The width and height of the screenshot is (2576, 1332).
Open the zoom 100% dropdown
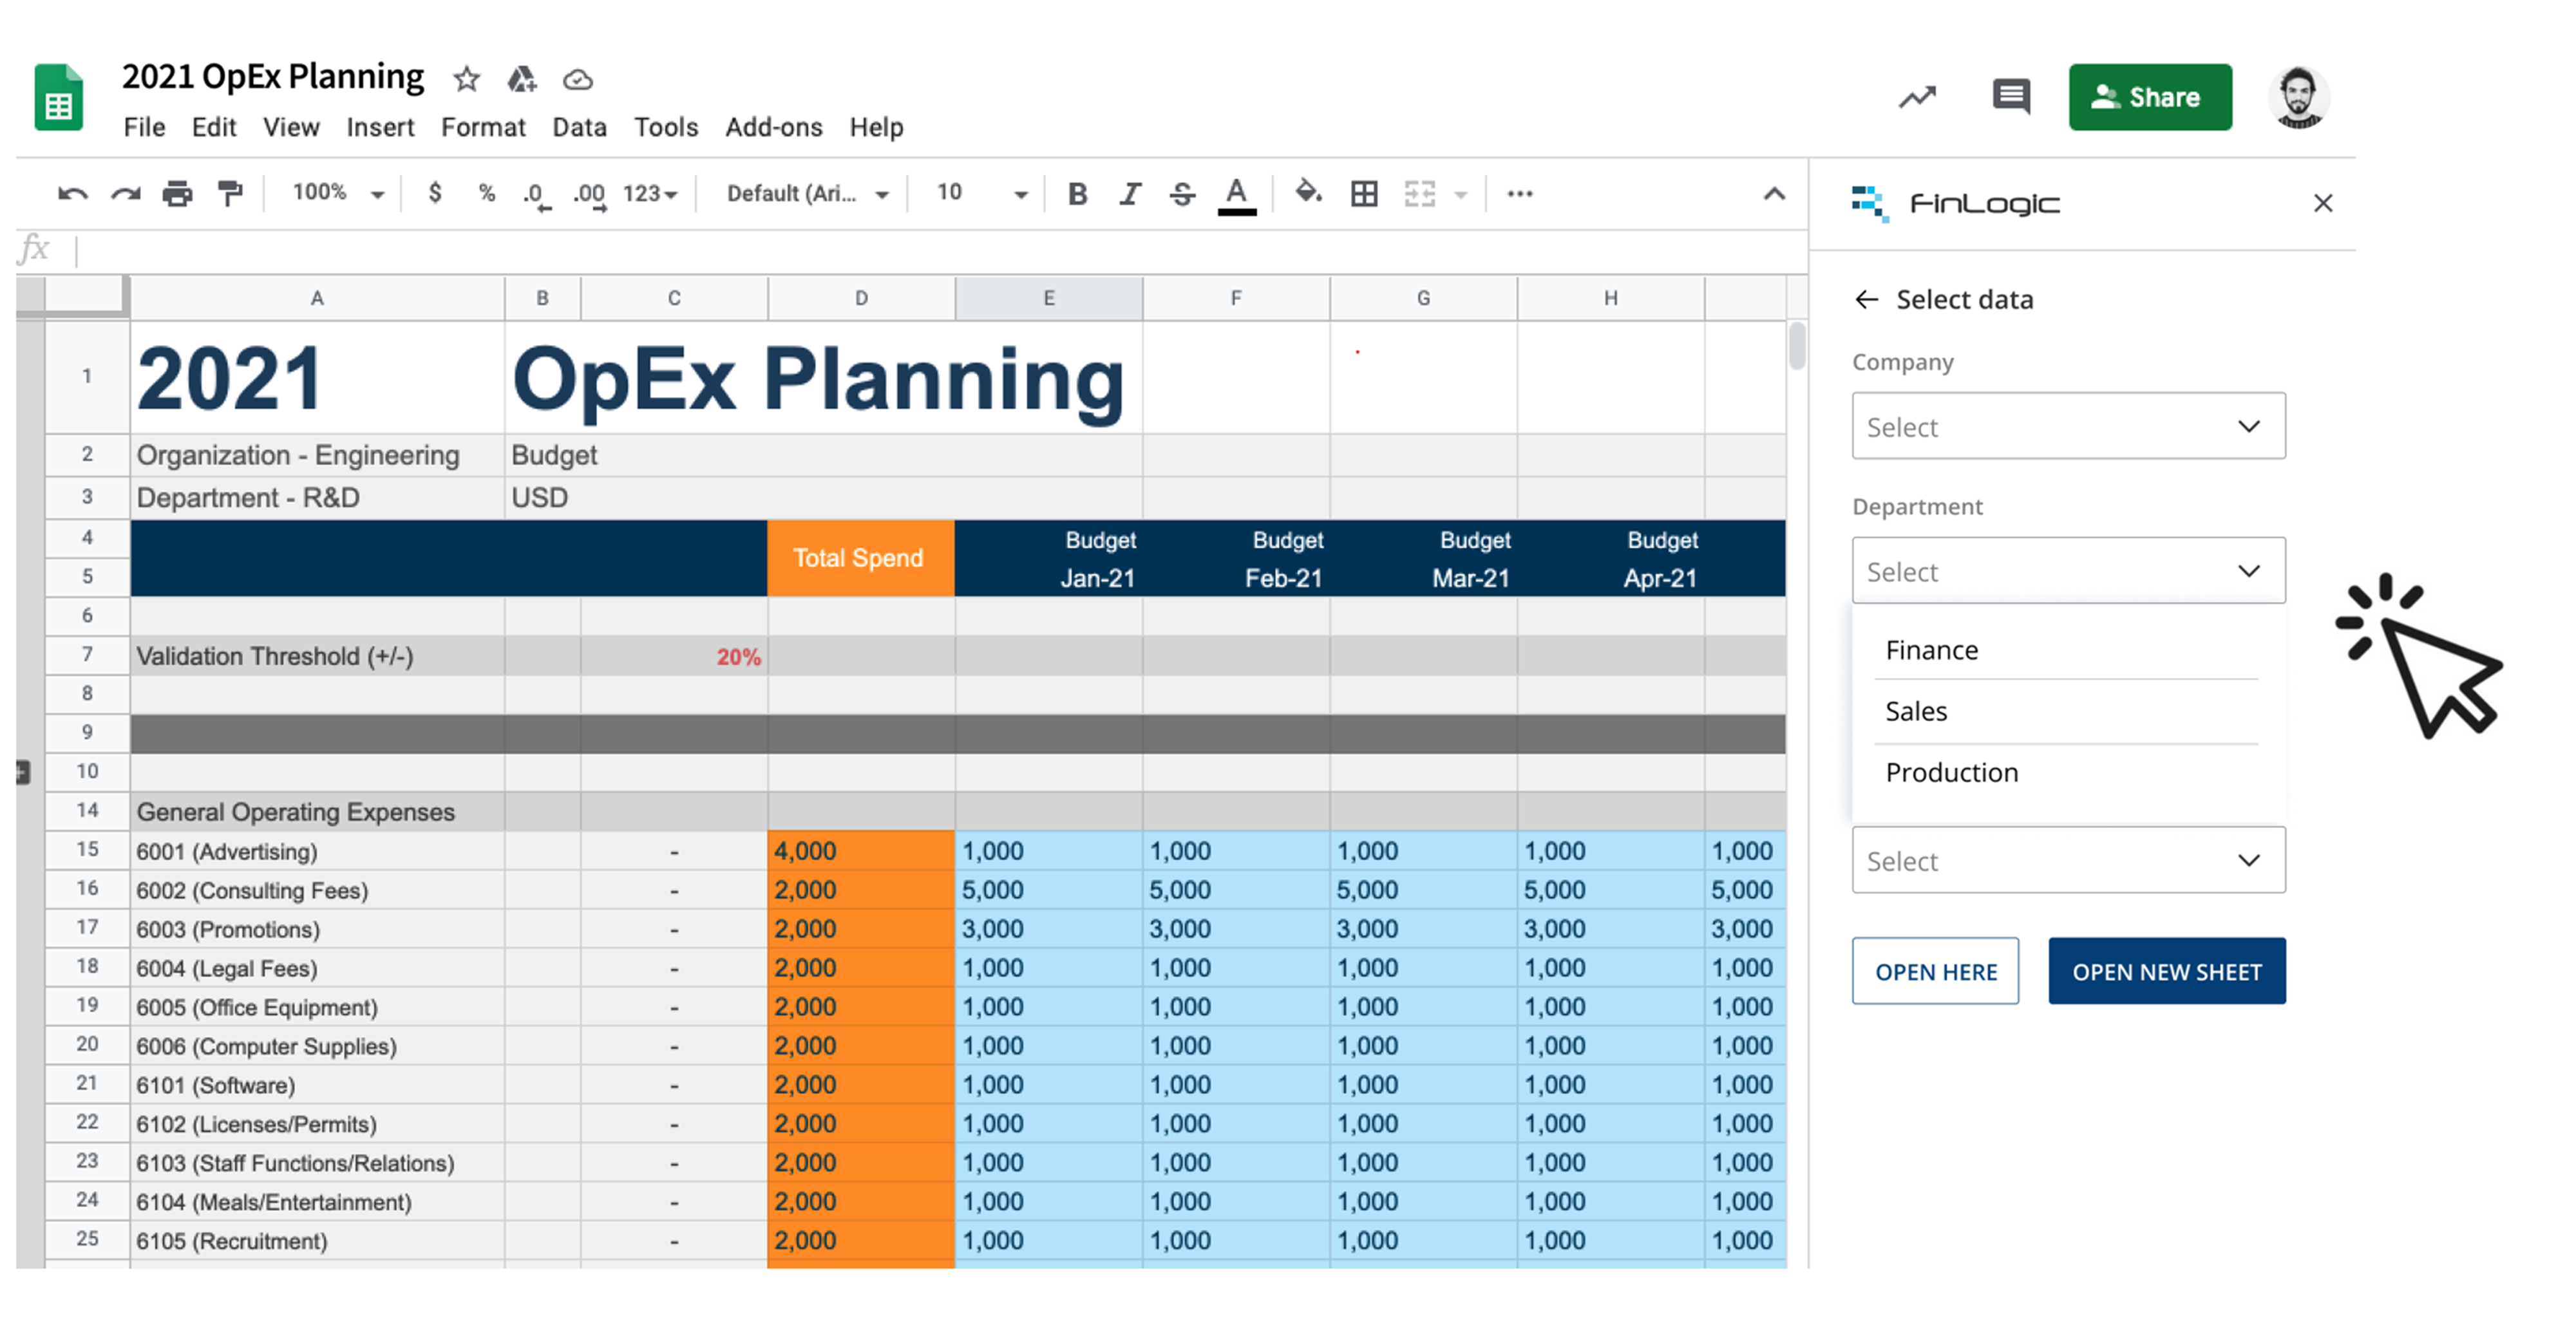(338, 193)
